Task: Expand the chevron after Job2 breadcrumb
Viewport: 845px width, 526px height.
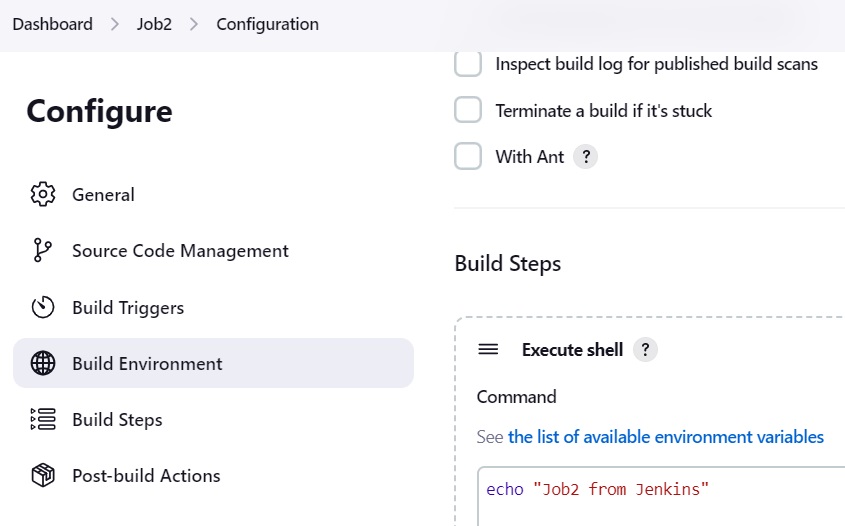Action: (x=194, y=24)
